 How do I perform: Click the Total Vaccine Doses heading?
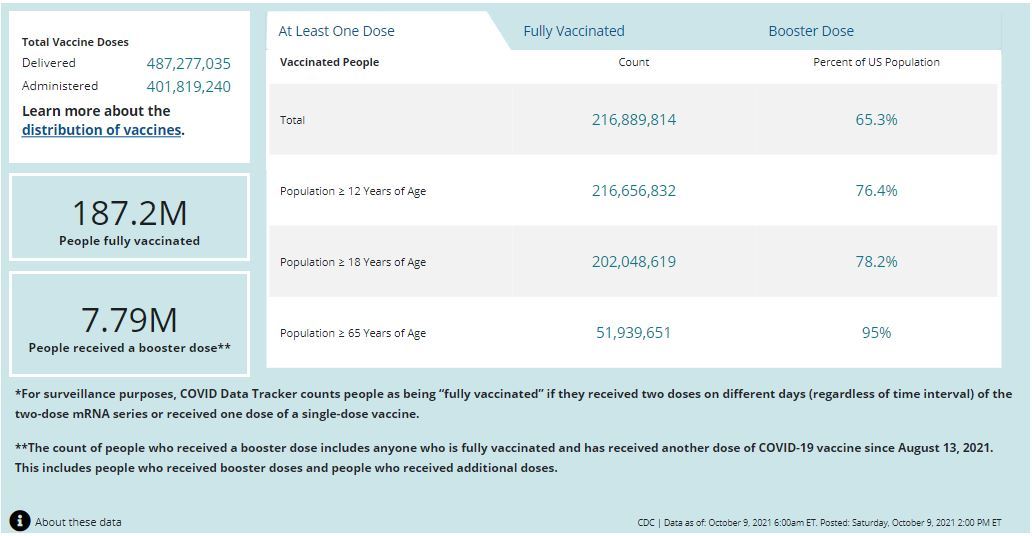pos(75,42)
